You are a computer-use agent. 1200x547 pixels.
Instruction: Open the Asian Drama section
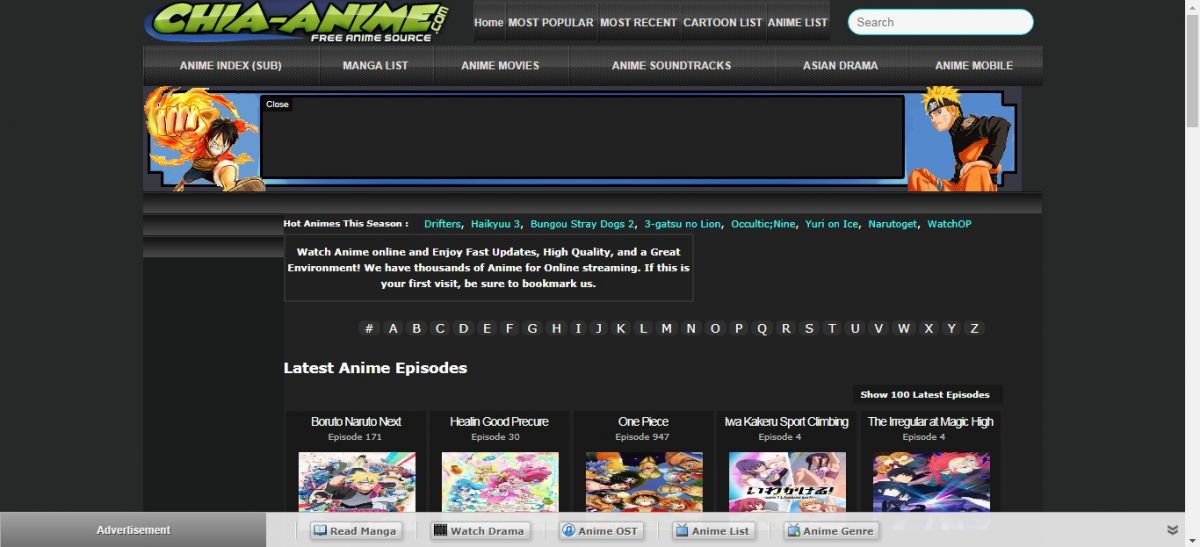click(x=840, y=66)
